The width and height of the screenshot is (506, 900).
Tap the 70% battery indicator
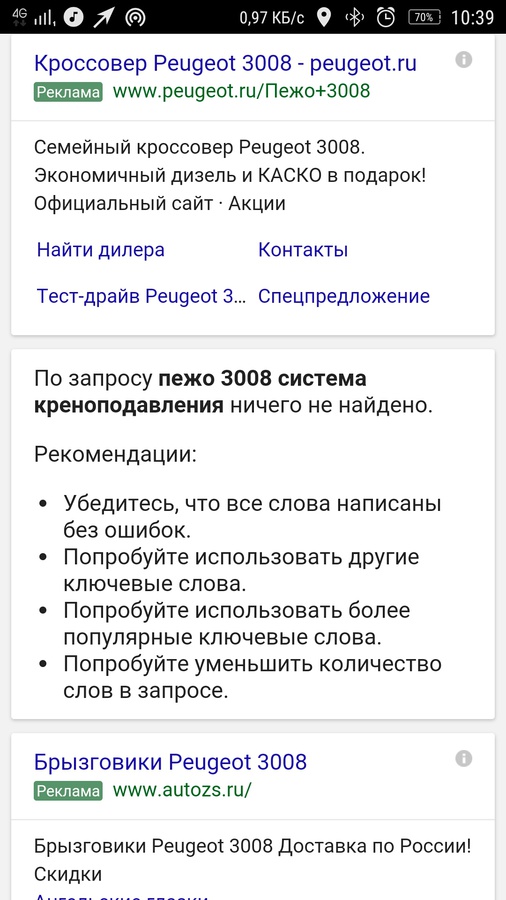(x=424, y=18)
